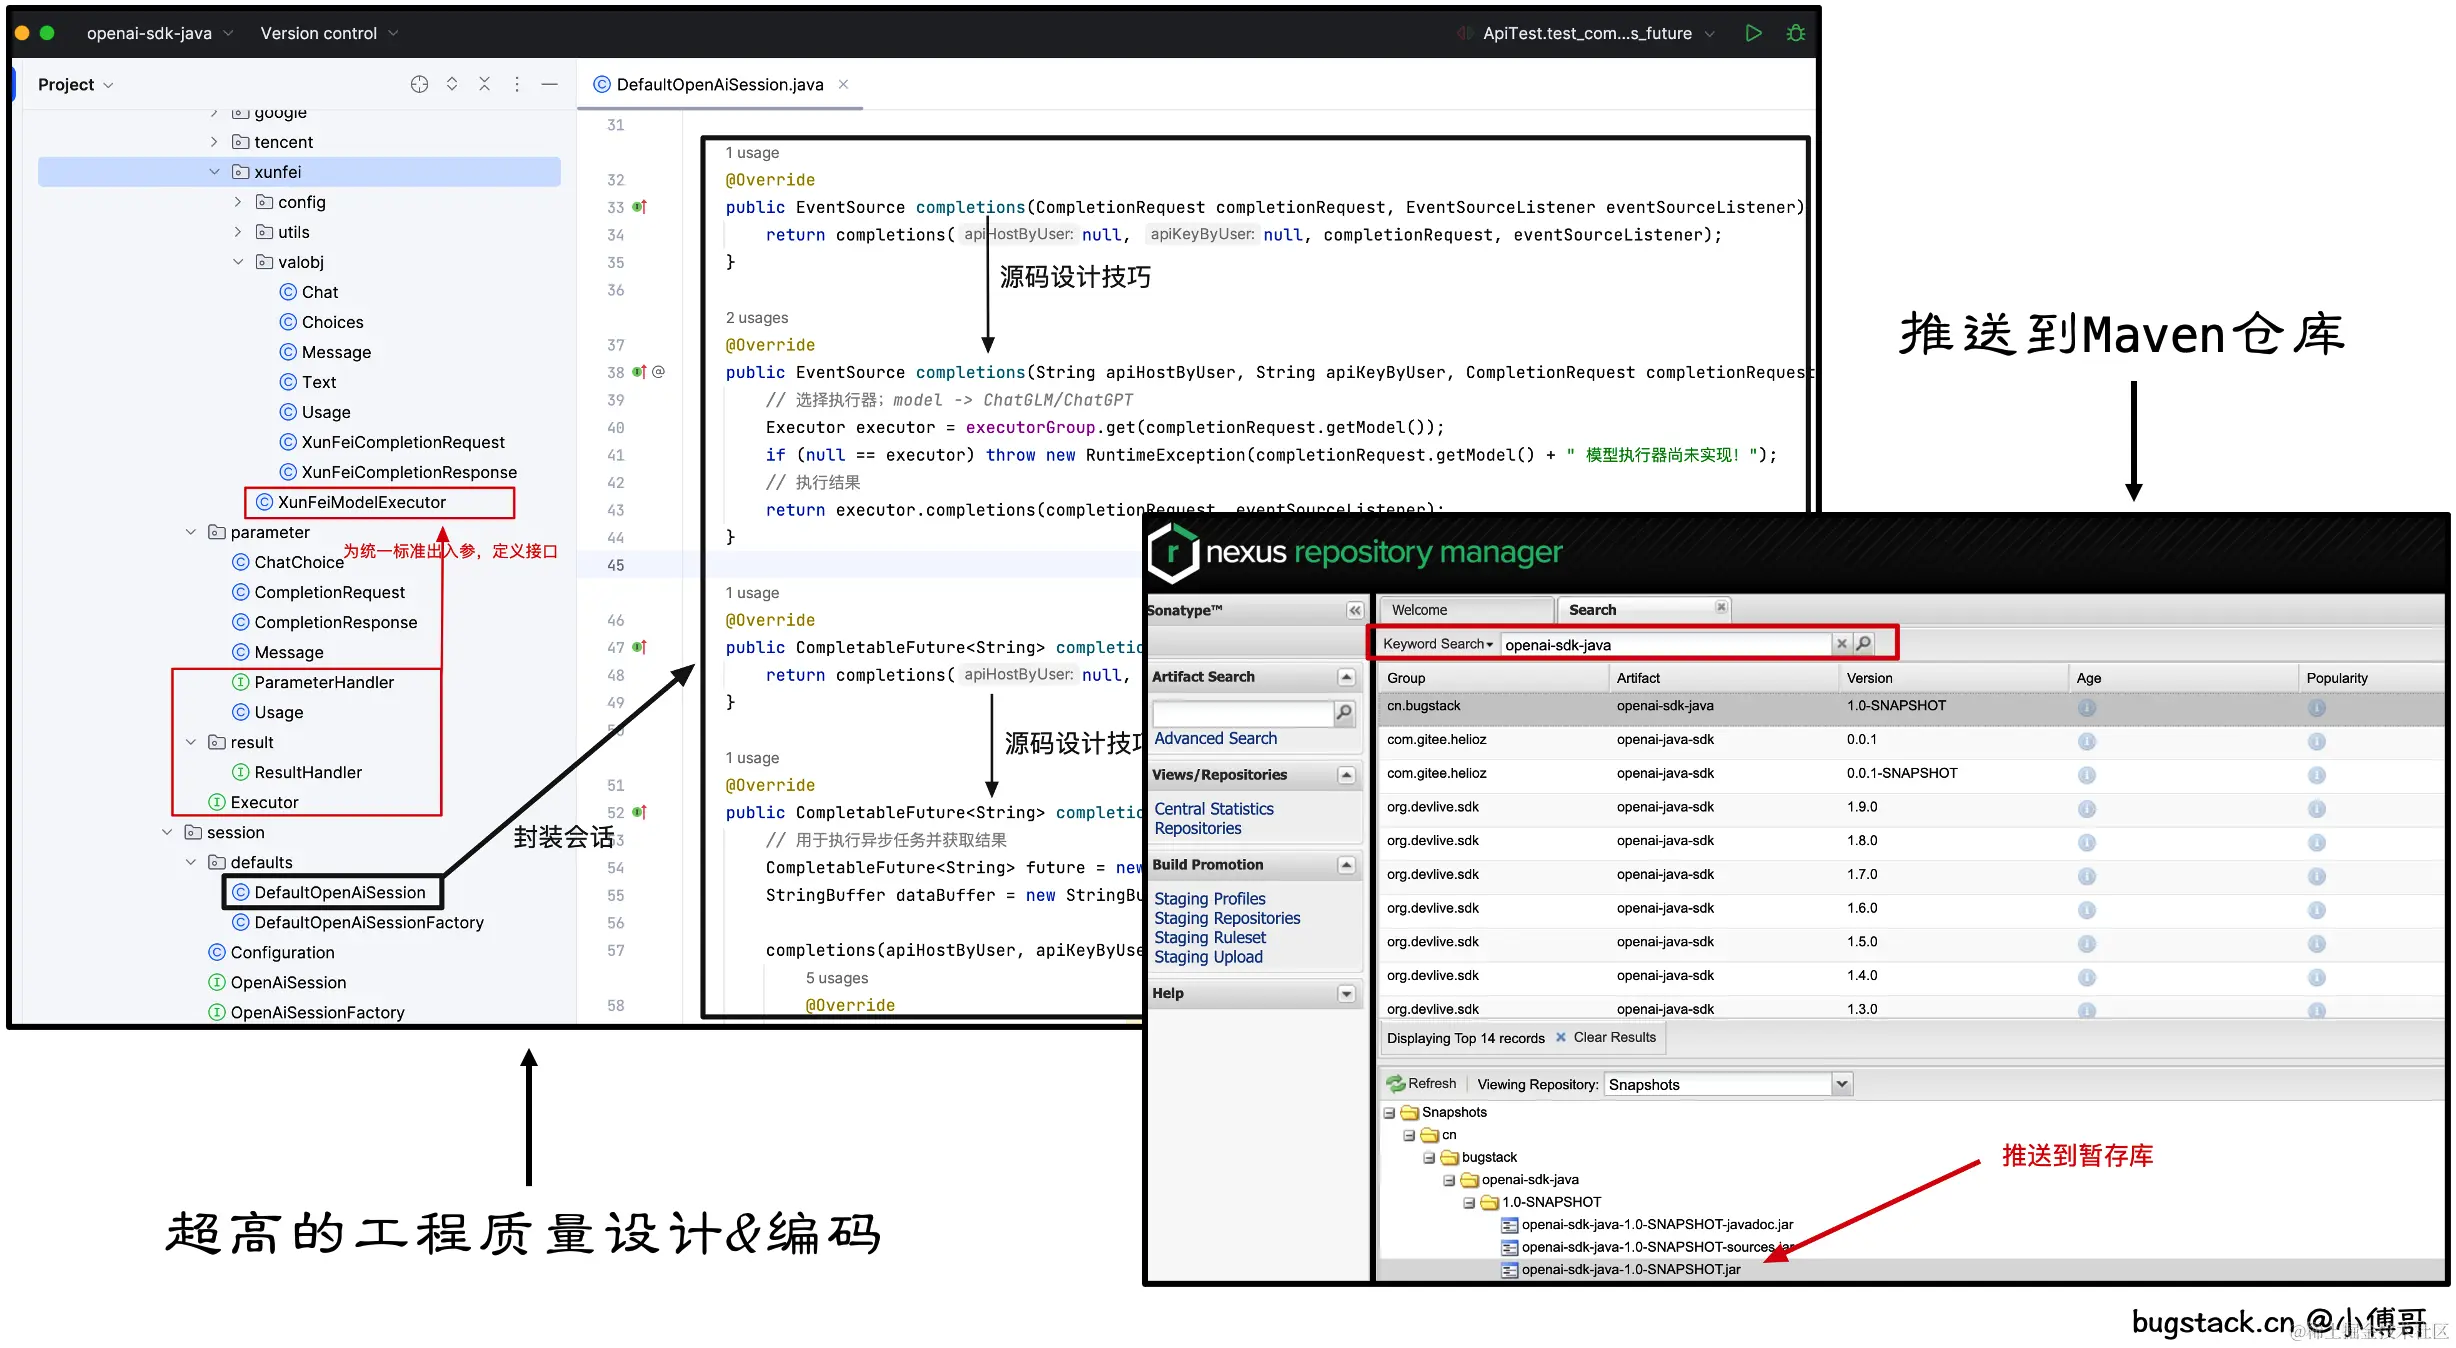Clear the openai-sdk-java keyword search text

(1841, 644)
